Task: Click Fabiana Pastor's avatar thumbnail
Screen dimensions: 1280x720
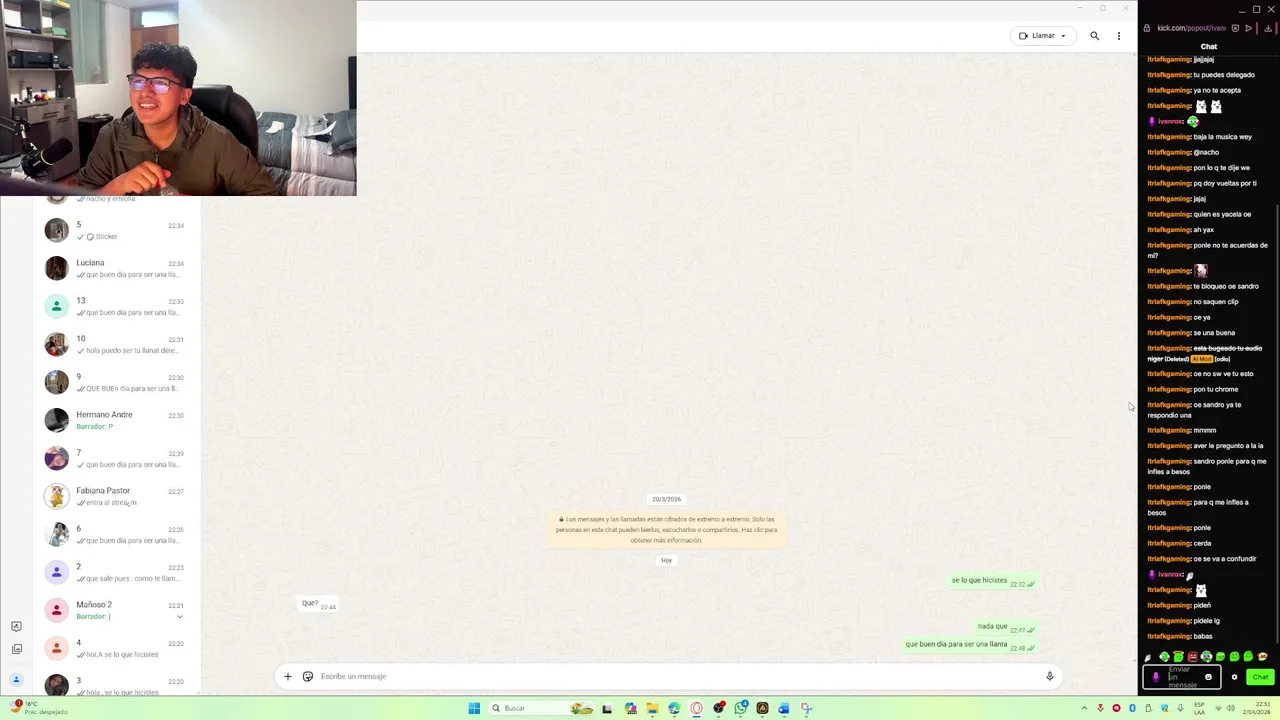Action: point(57,496)
